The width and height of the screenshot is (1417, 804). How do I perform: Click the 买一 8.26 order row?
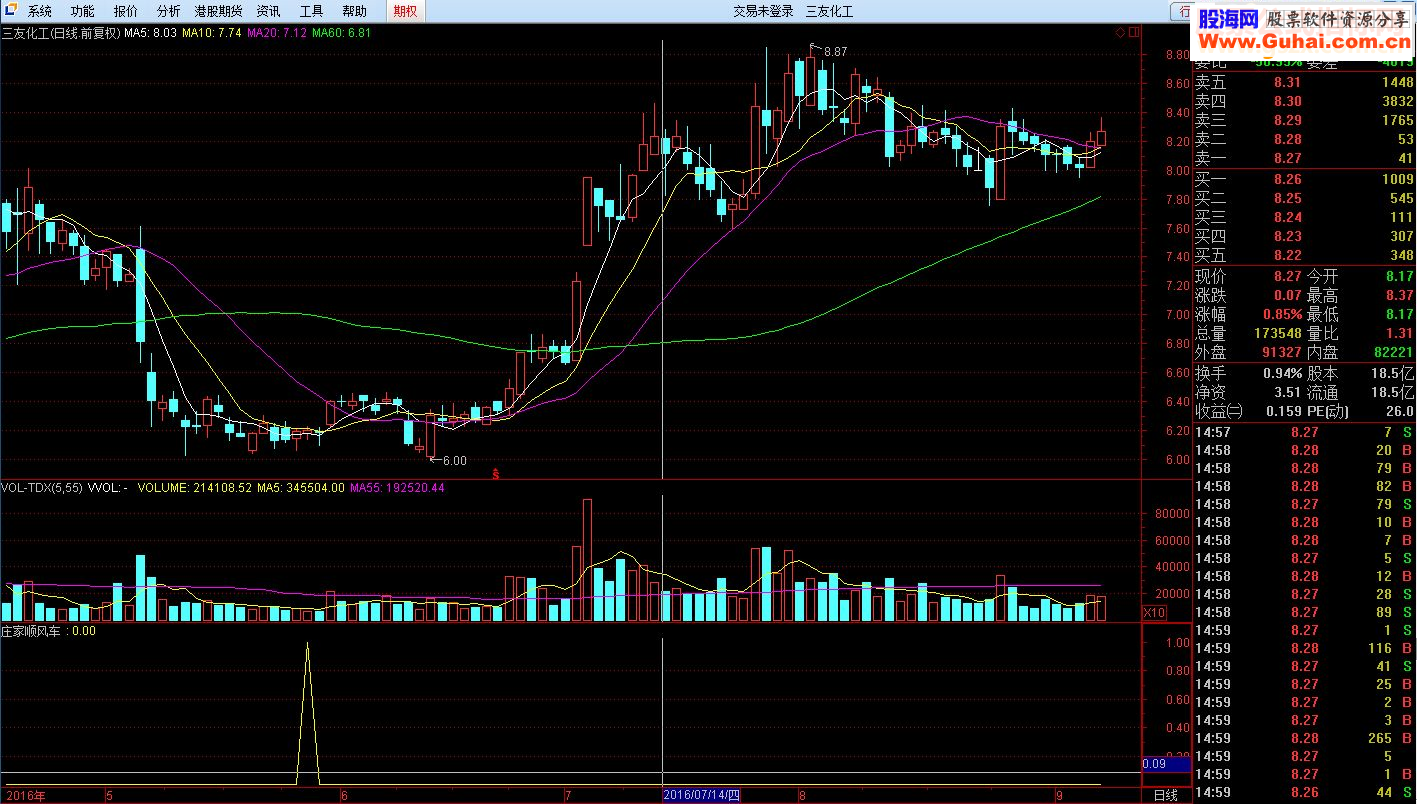[1305, 179]
